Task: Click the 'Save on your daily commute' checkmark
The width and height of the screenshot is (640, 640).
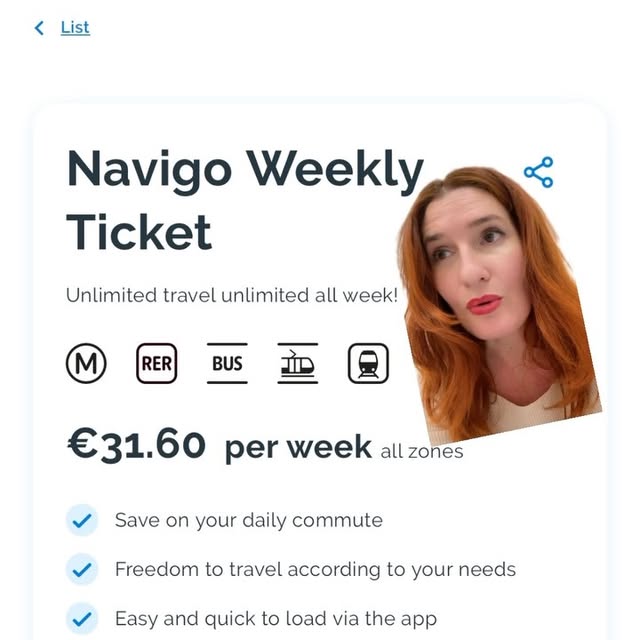Action: tap(82, 520)
